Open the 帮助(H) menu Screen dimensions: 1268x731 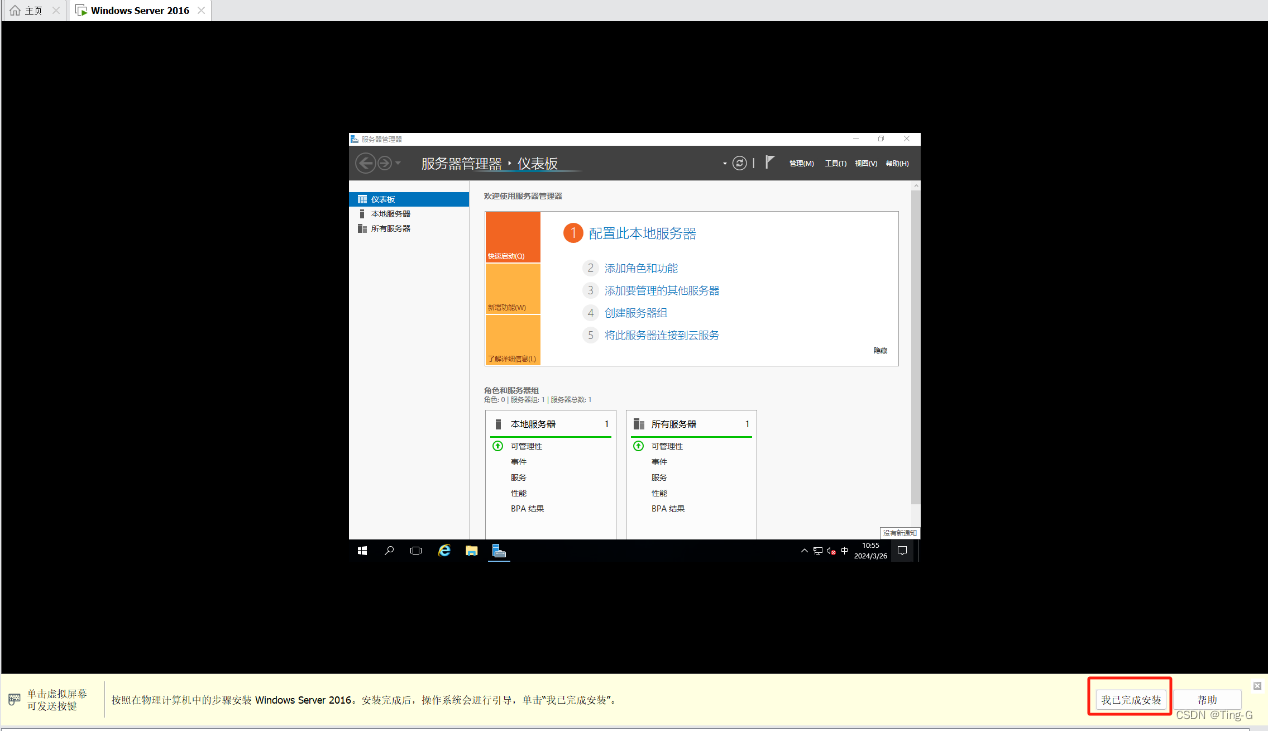pos(897,163)
